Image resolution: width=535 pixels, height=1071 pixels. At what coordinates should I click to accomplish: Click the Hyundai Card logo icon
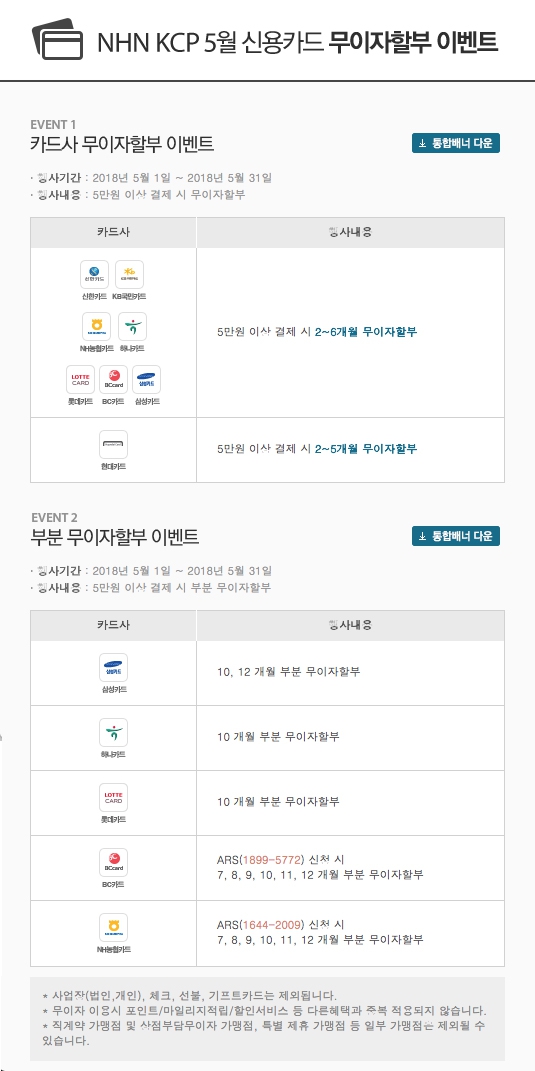coord(113,444)
